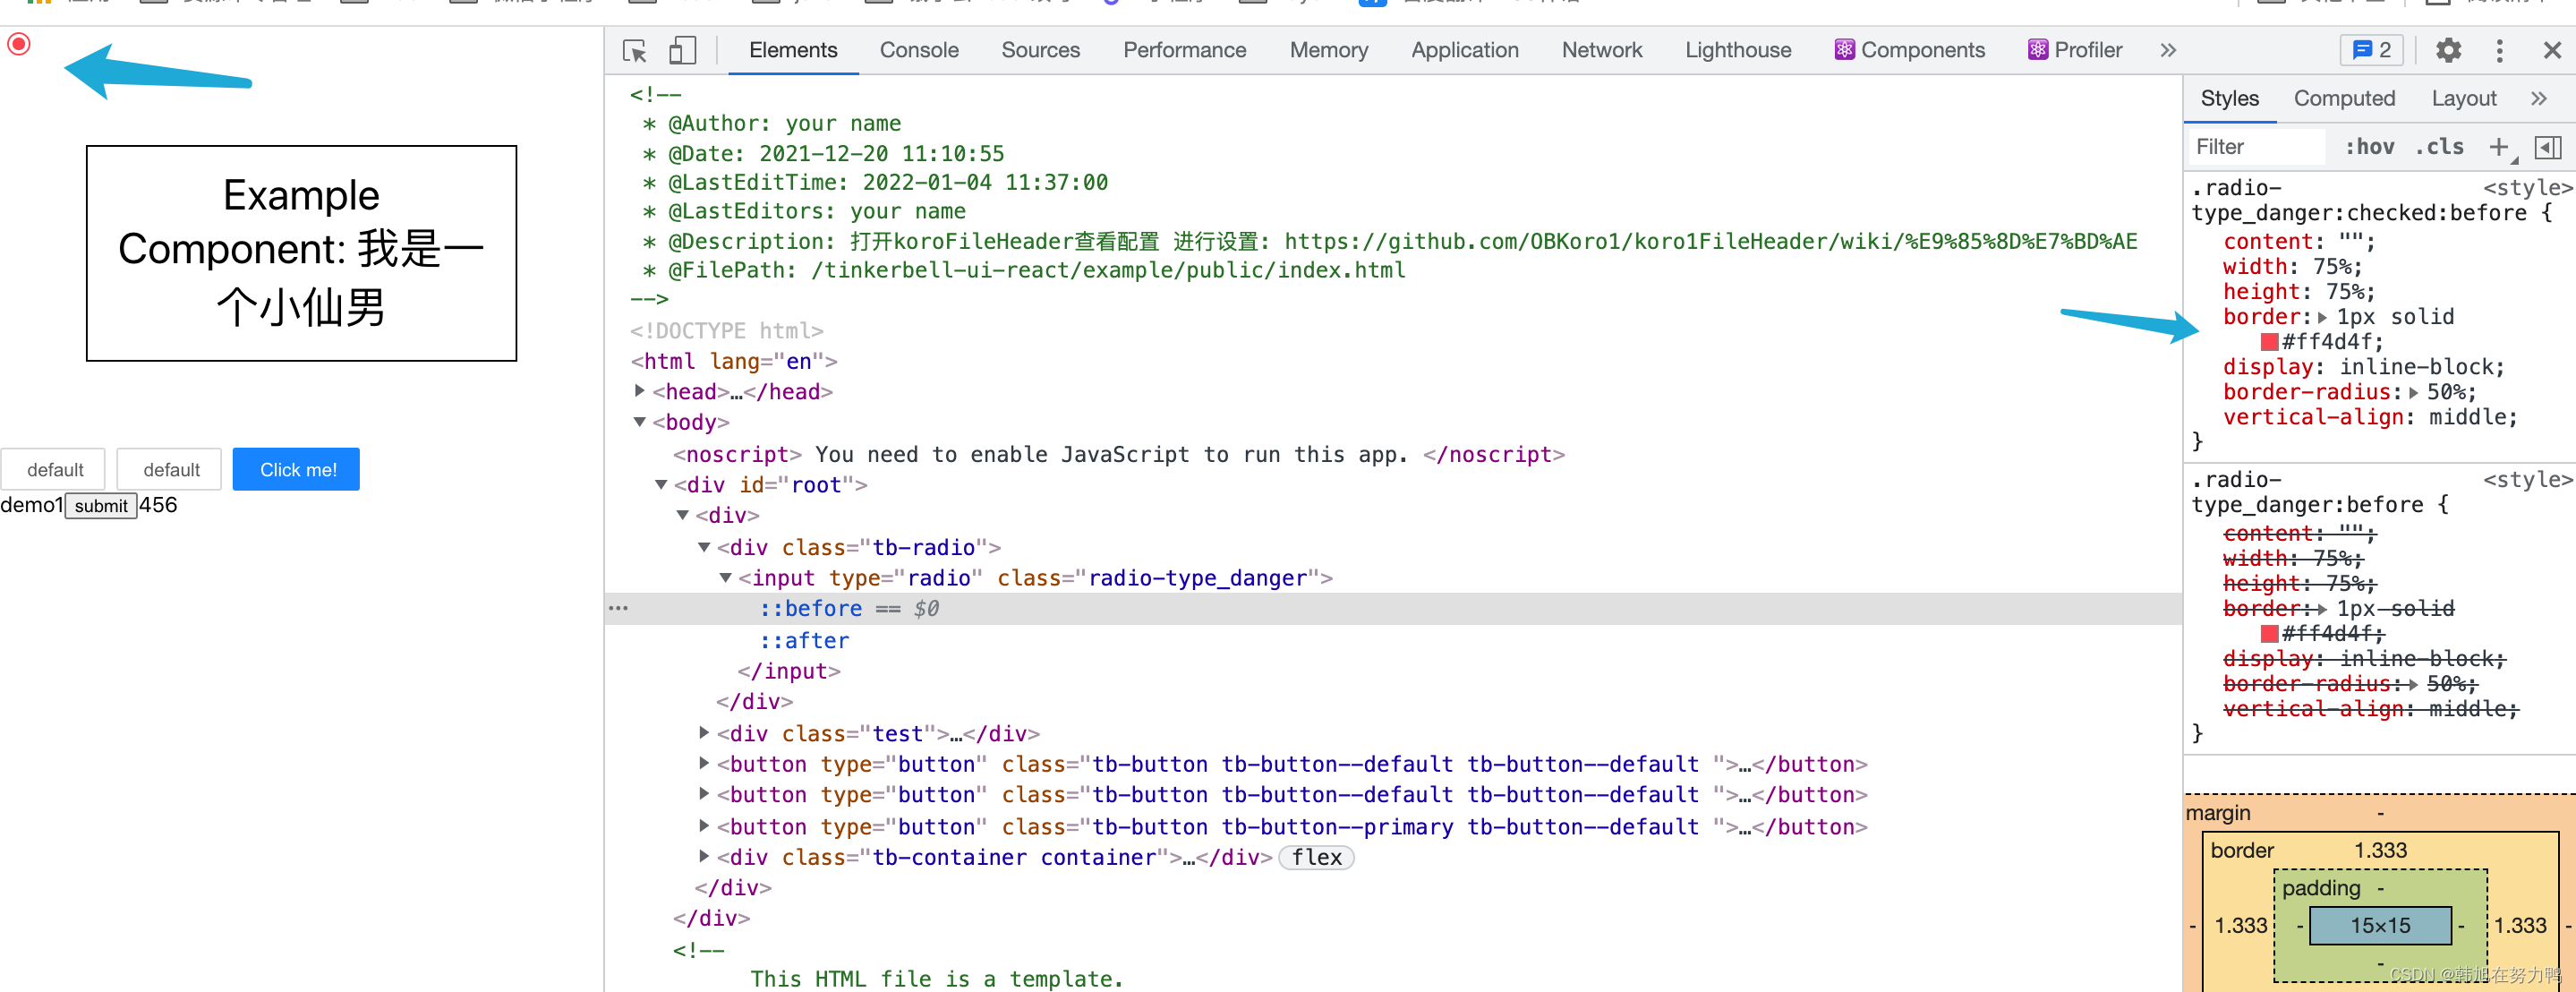Toggle the .cls class editor

(2439, 147)
